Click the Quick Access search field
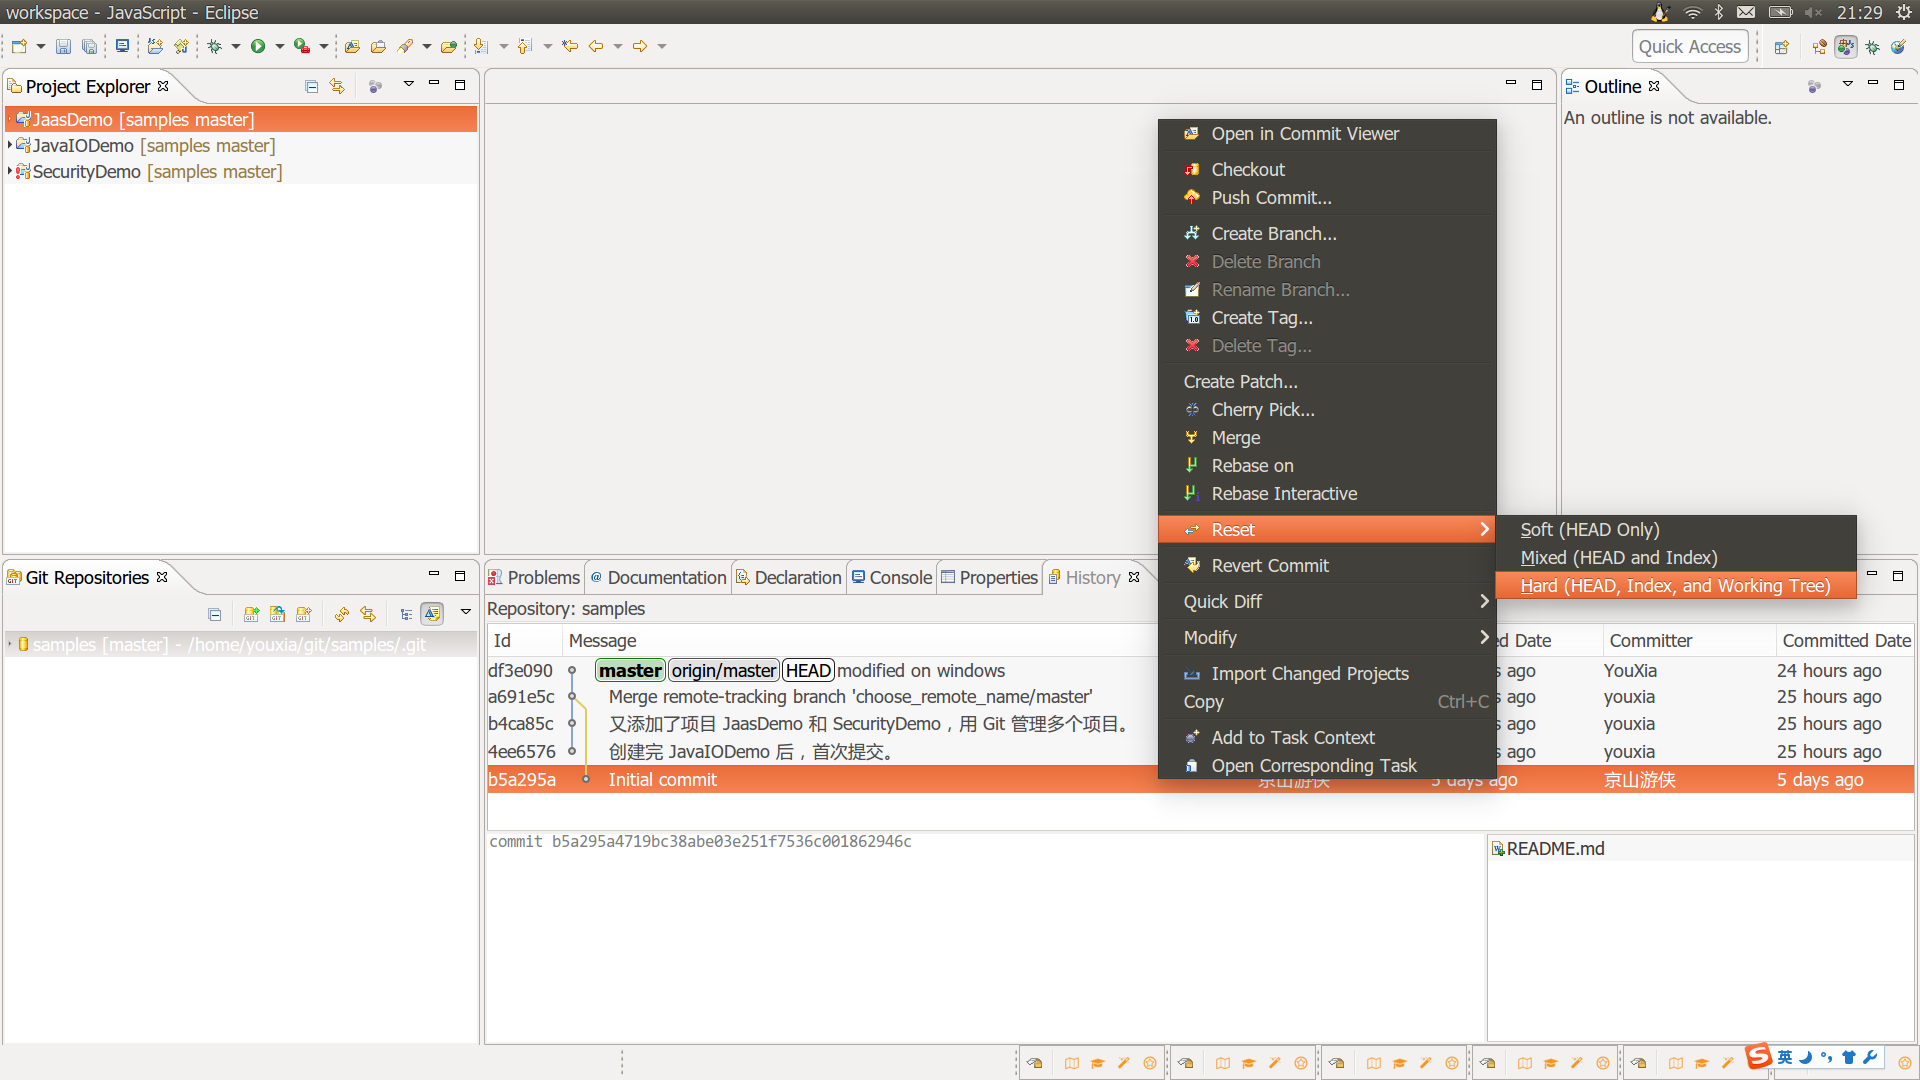This screenshot has height=1080, width=1920. click(1690, 47)
